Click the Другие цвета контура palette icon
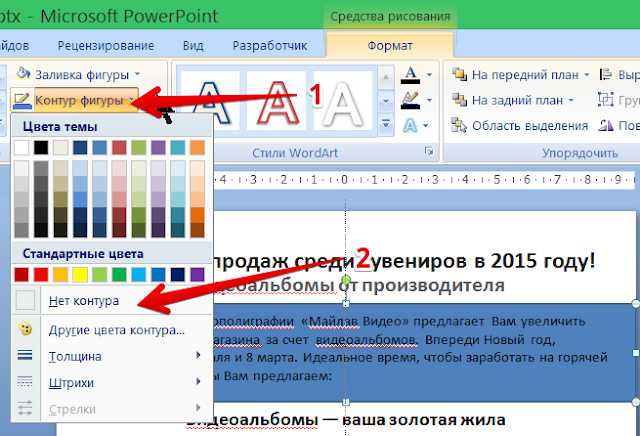 point(25,329)
